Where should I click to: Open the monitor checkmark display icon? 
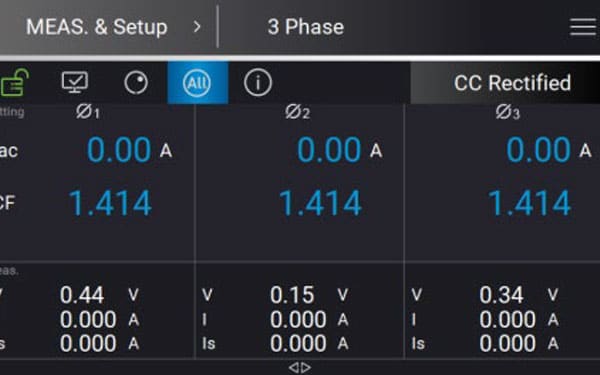75,82
